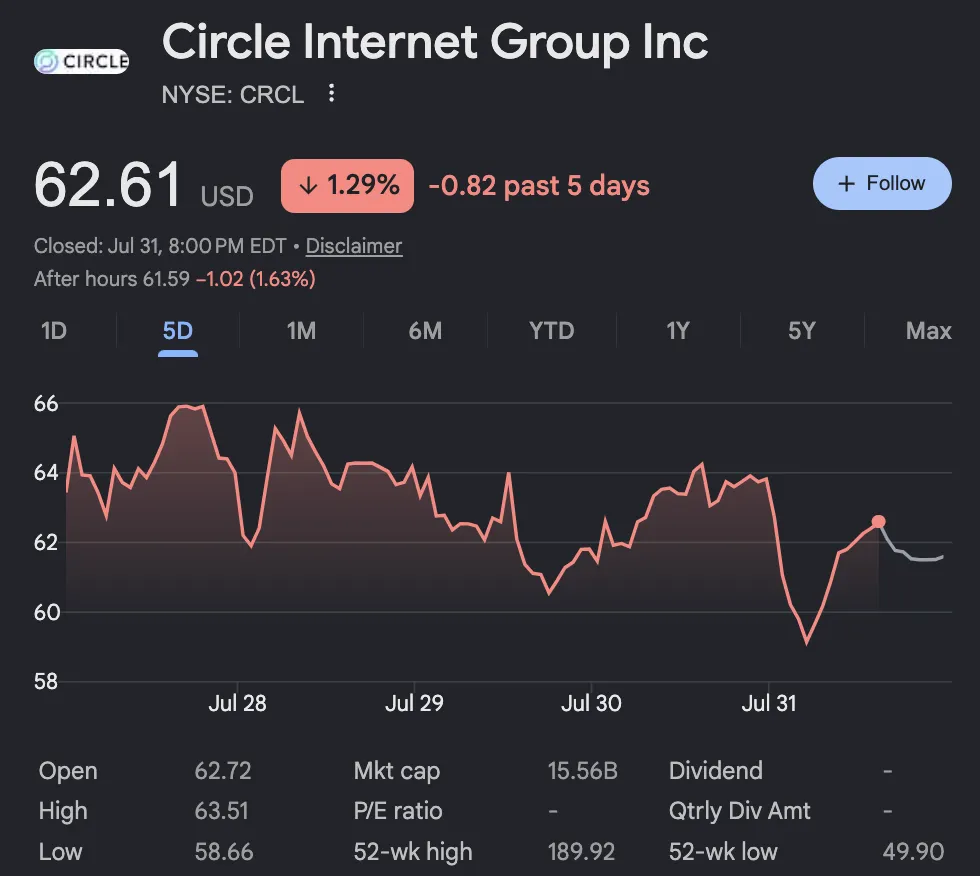Open the Disclaimer link
980x876 pixels.
354,246
